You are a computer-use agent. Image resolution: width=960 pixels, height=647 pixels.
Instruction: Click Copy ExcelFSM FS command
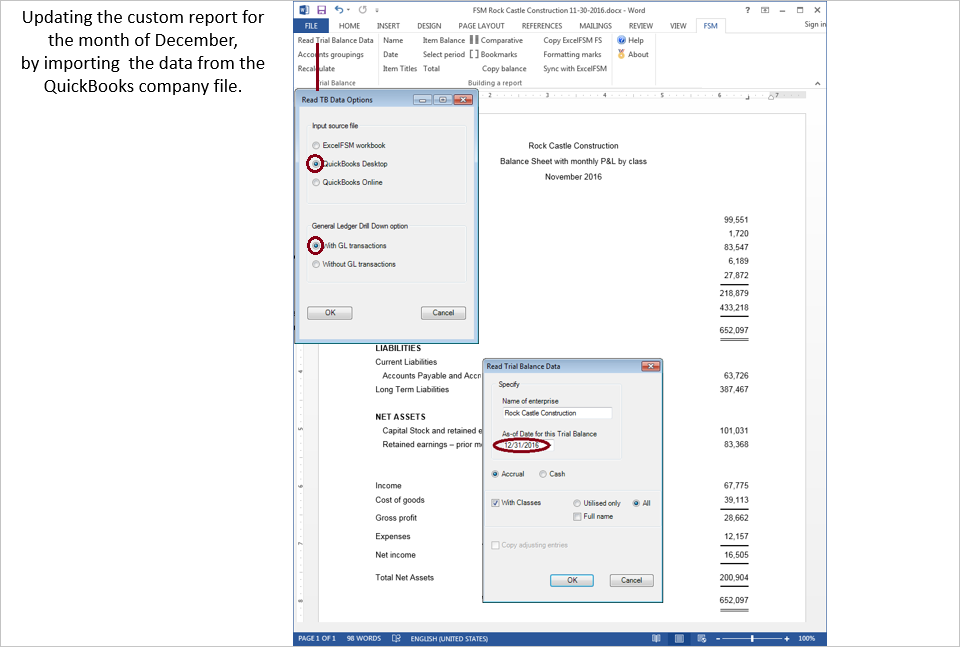point(572,40)
